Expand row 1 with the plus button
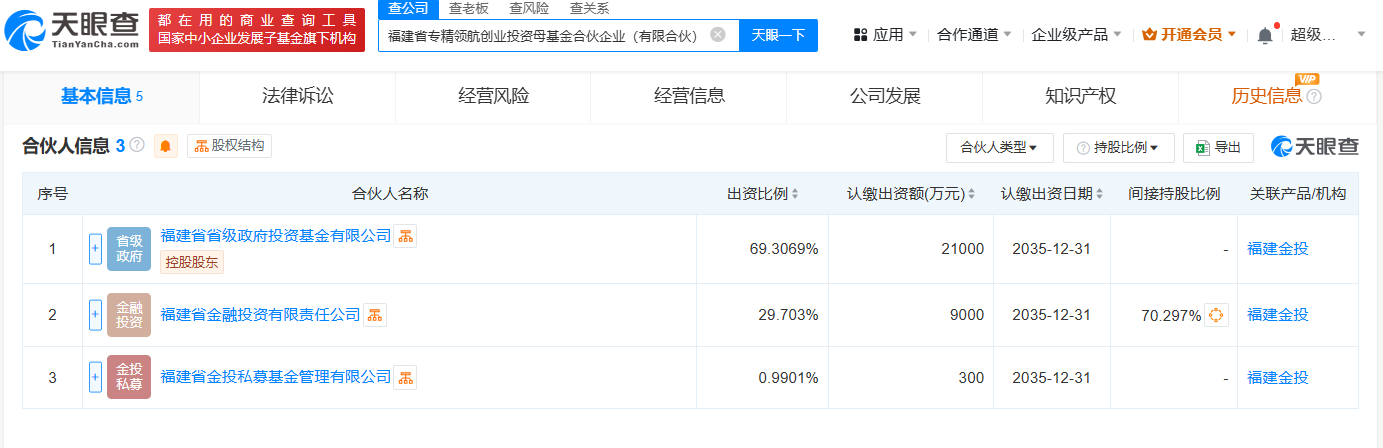This screenshot has height=448, width=1383. tap(95, 249)
